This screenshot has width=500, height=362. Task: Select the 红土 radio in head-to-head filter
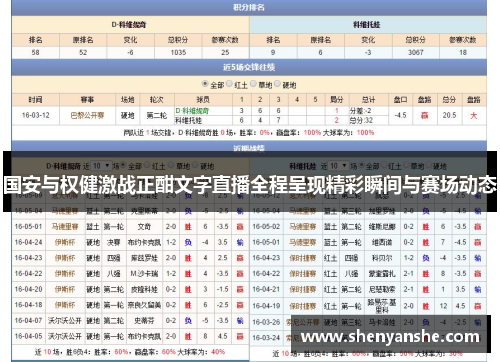(x=229, y=84)
